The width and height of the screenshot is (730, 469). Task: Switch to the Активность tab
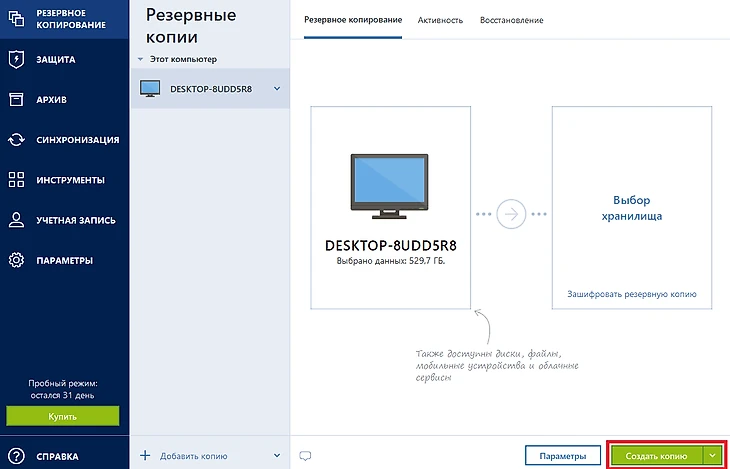pos(440,20)
